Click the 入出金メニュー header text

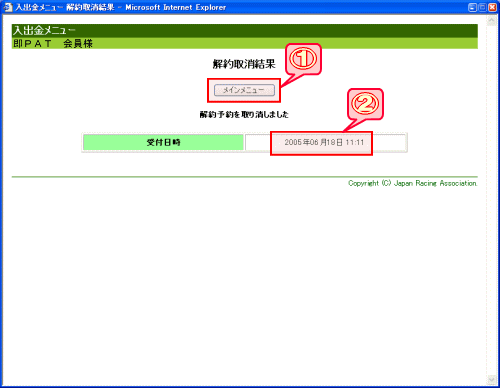pos(44,30)
